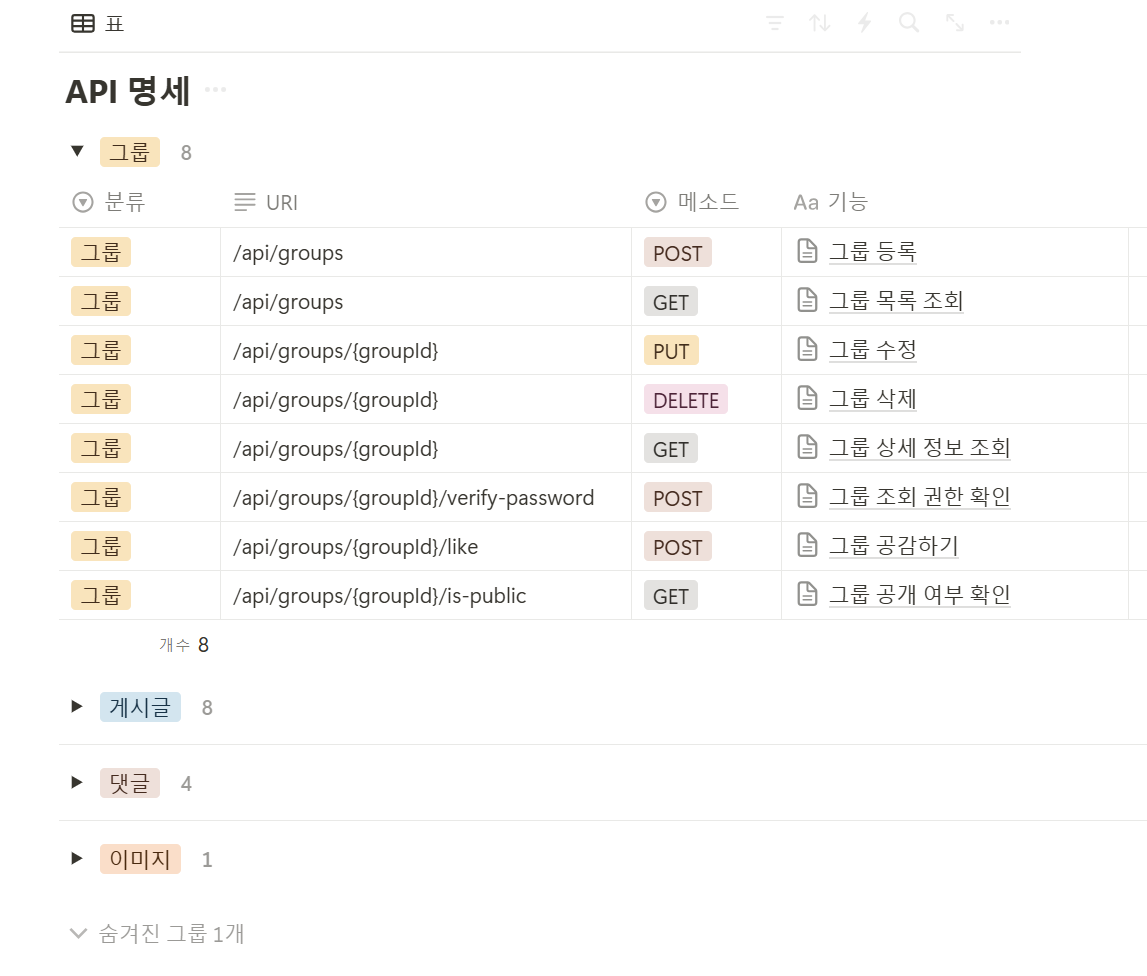Select the DELETE method tag

(685, 400)
